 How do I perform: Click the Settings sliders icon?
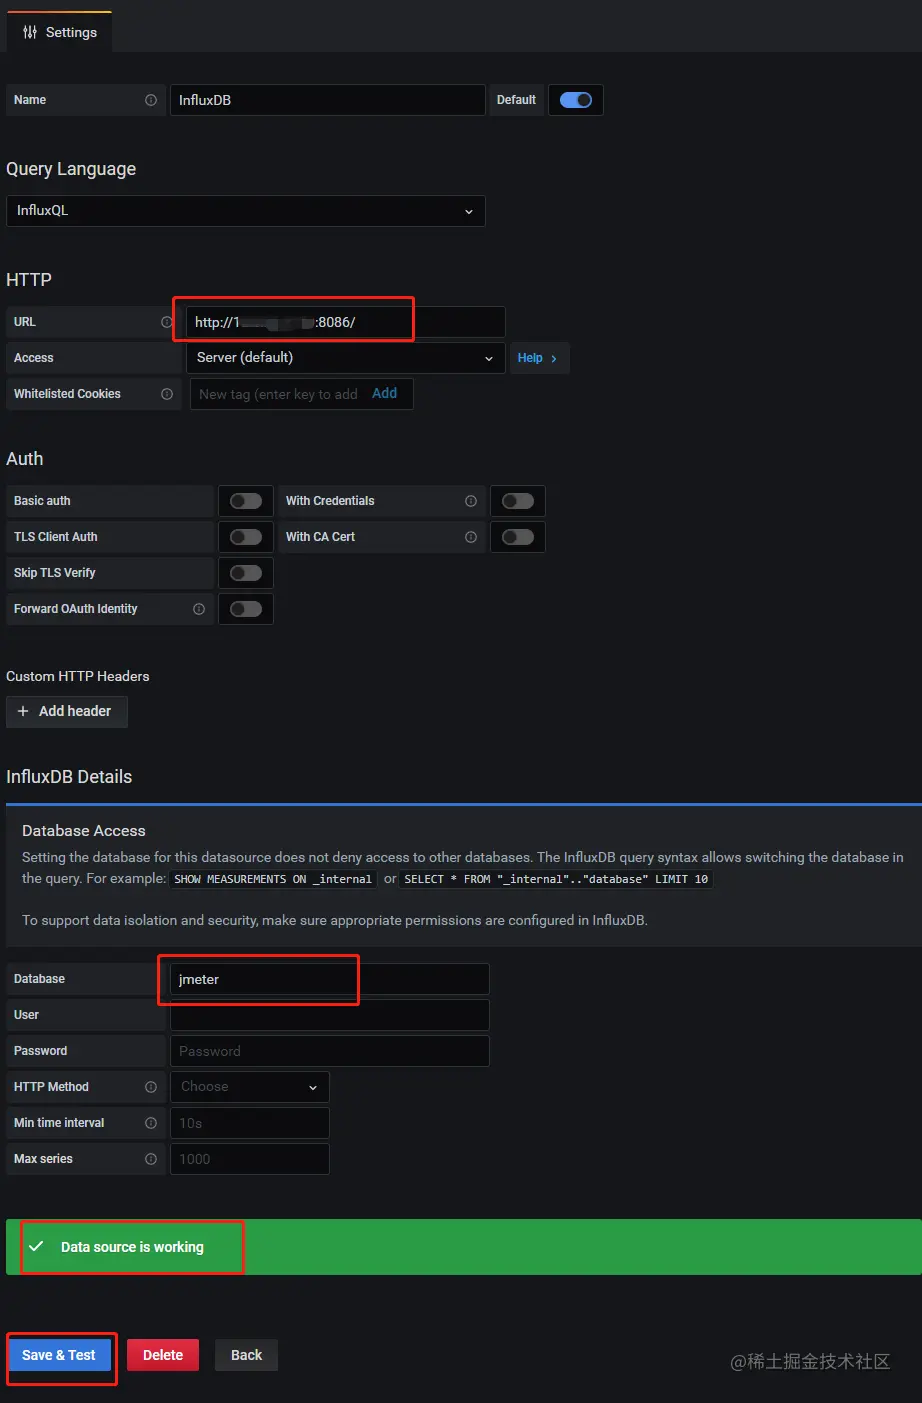(x=30, y=32)
